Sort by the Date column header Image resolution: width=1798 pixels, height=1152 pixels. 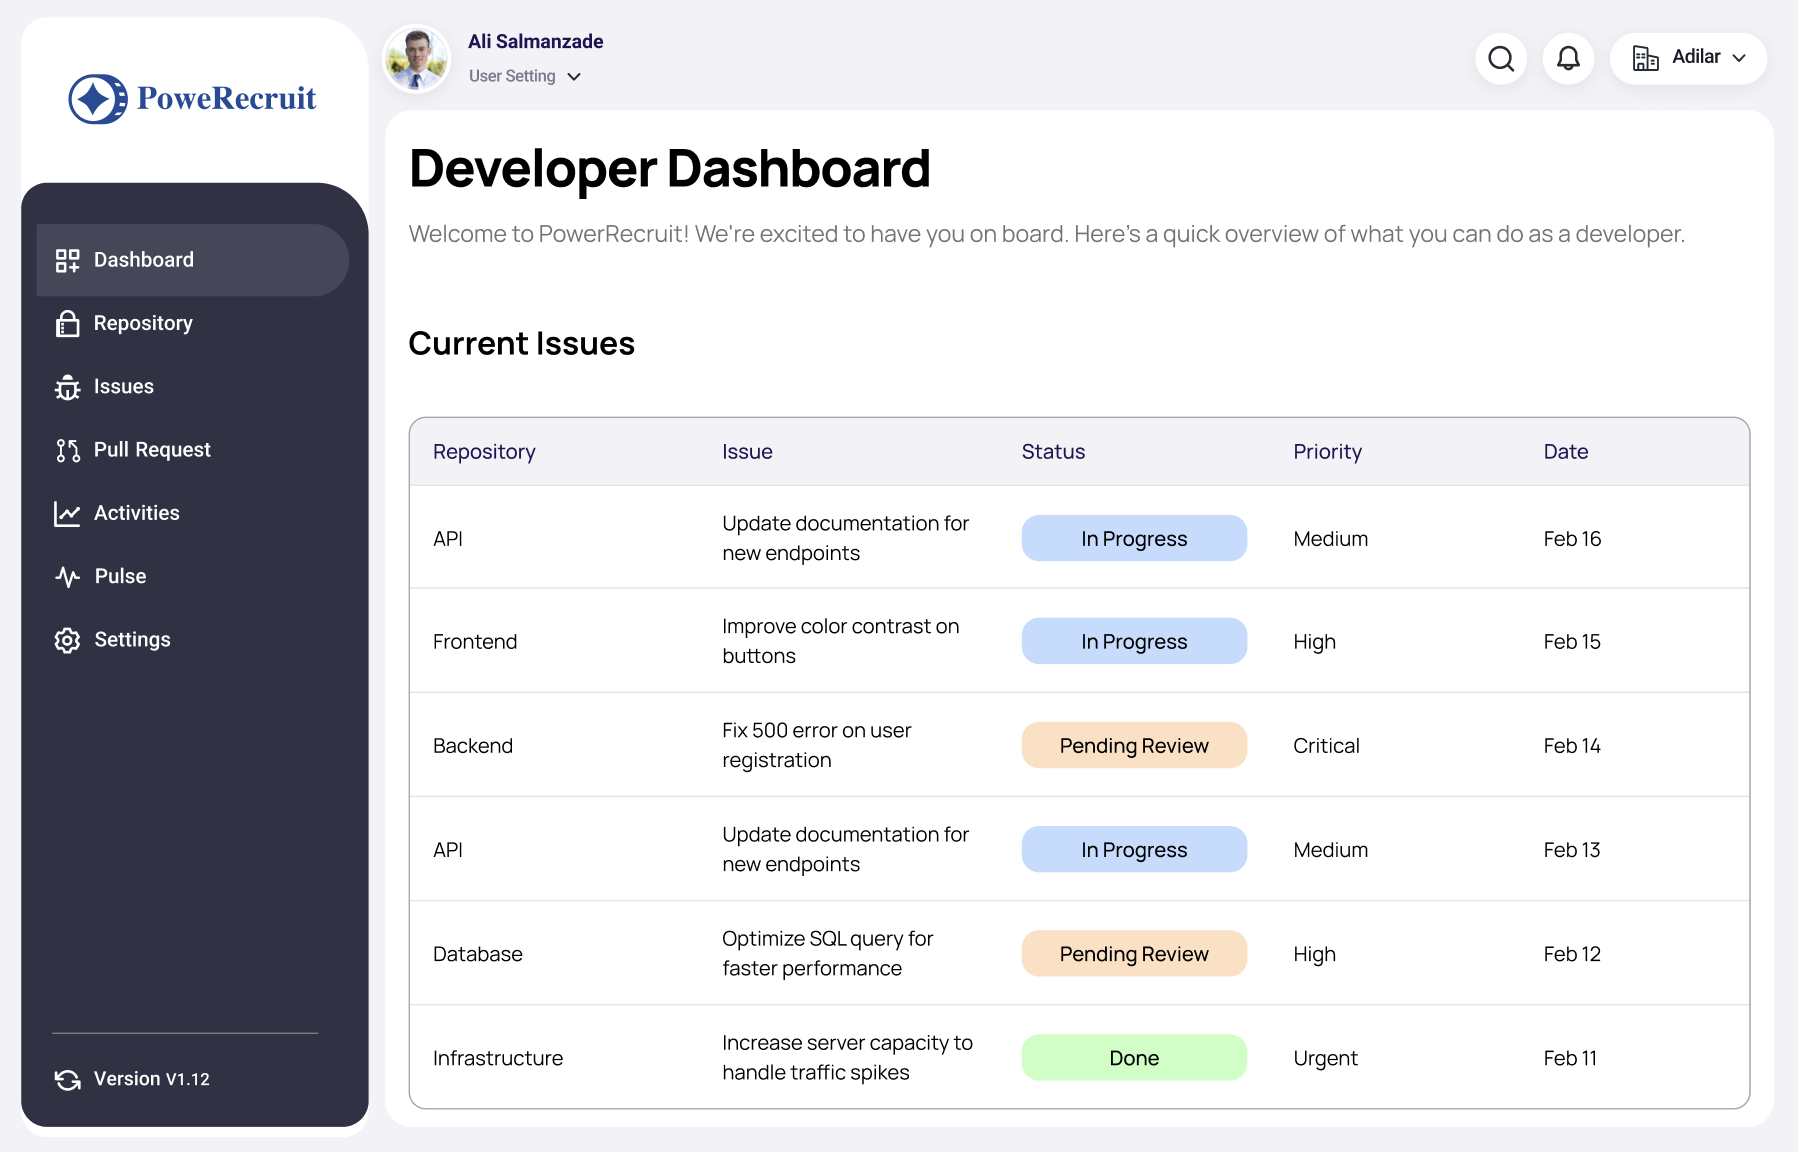pyautogui.click(x=1565, y=452)
